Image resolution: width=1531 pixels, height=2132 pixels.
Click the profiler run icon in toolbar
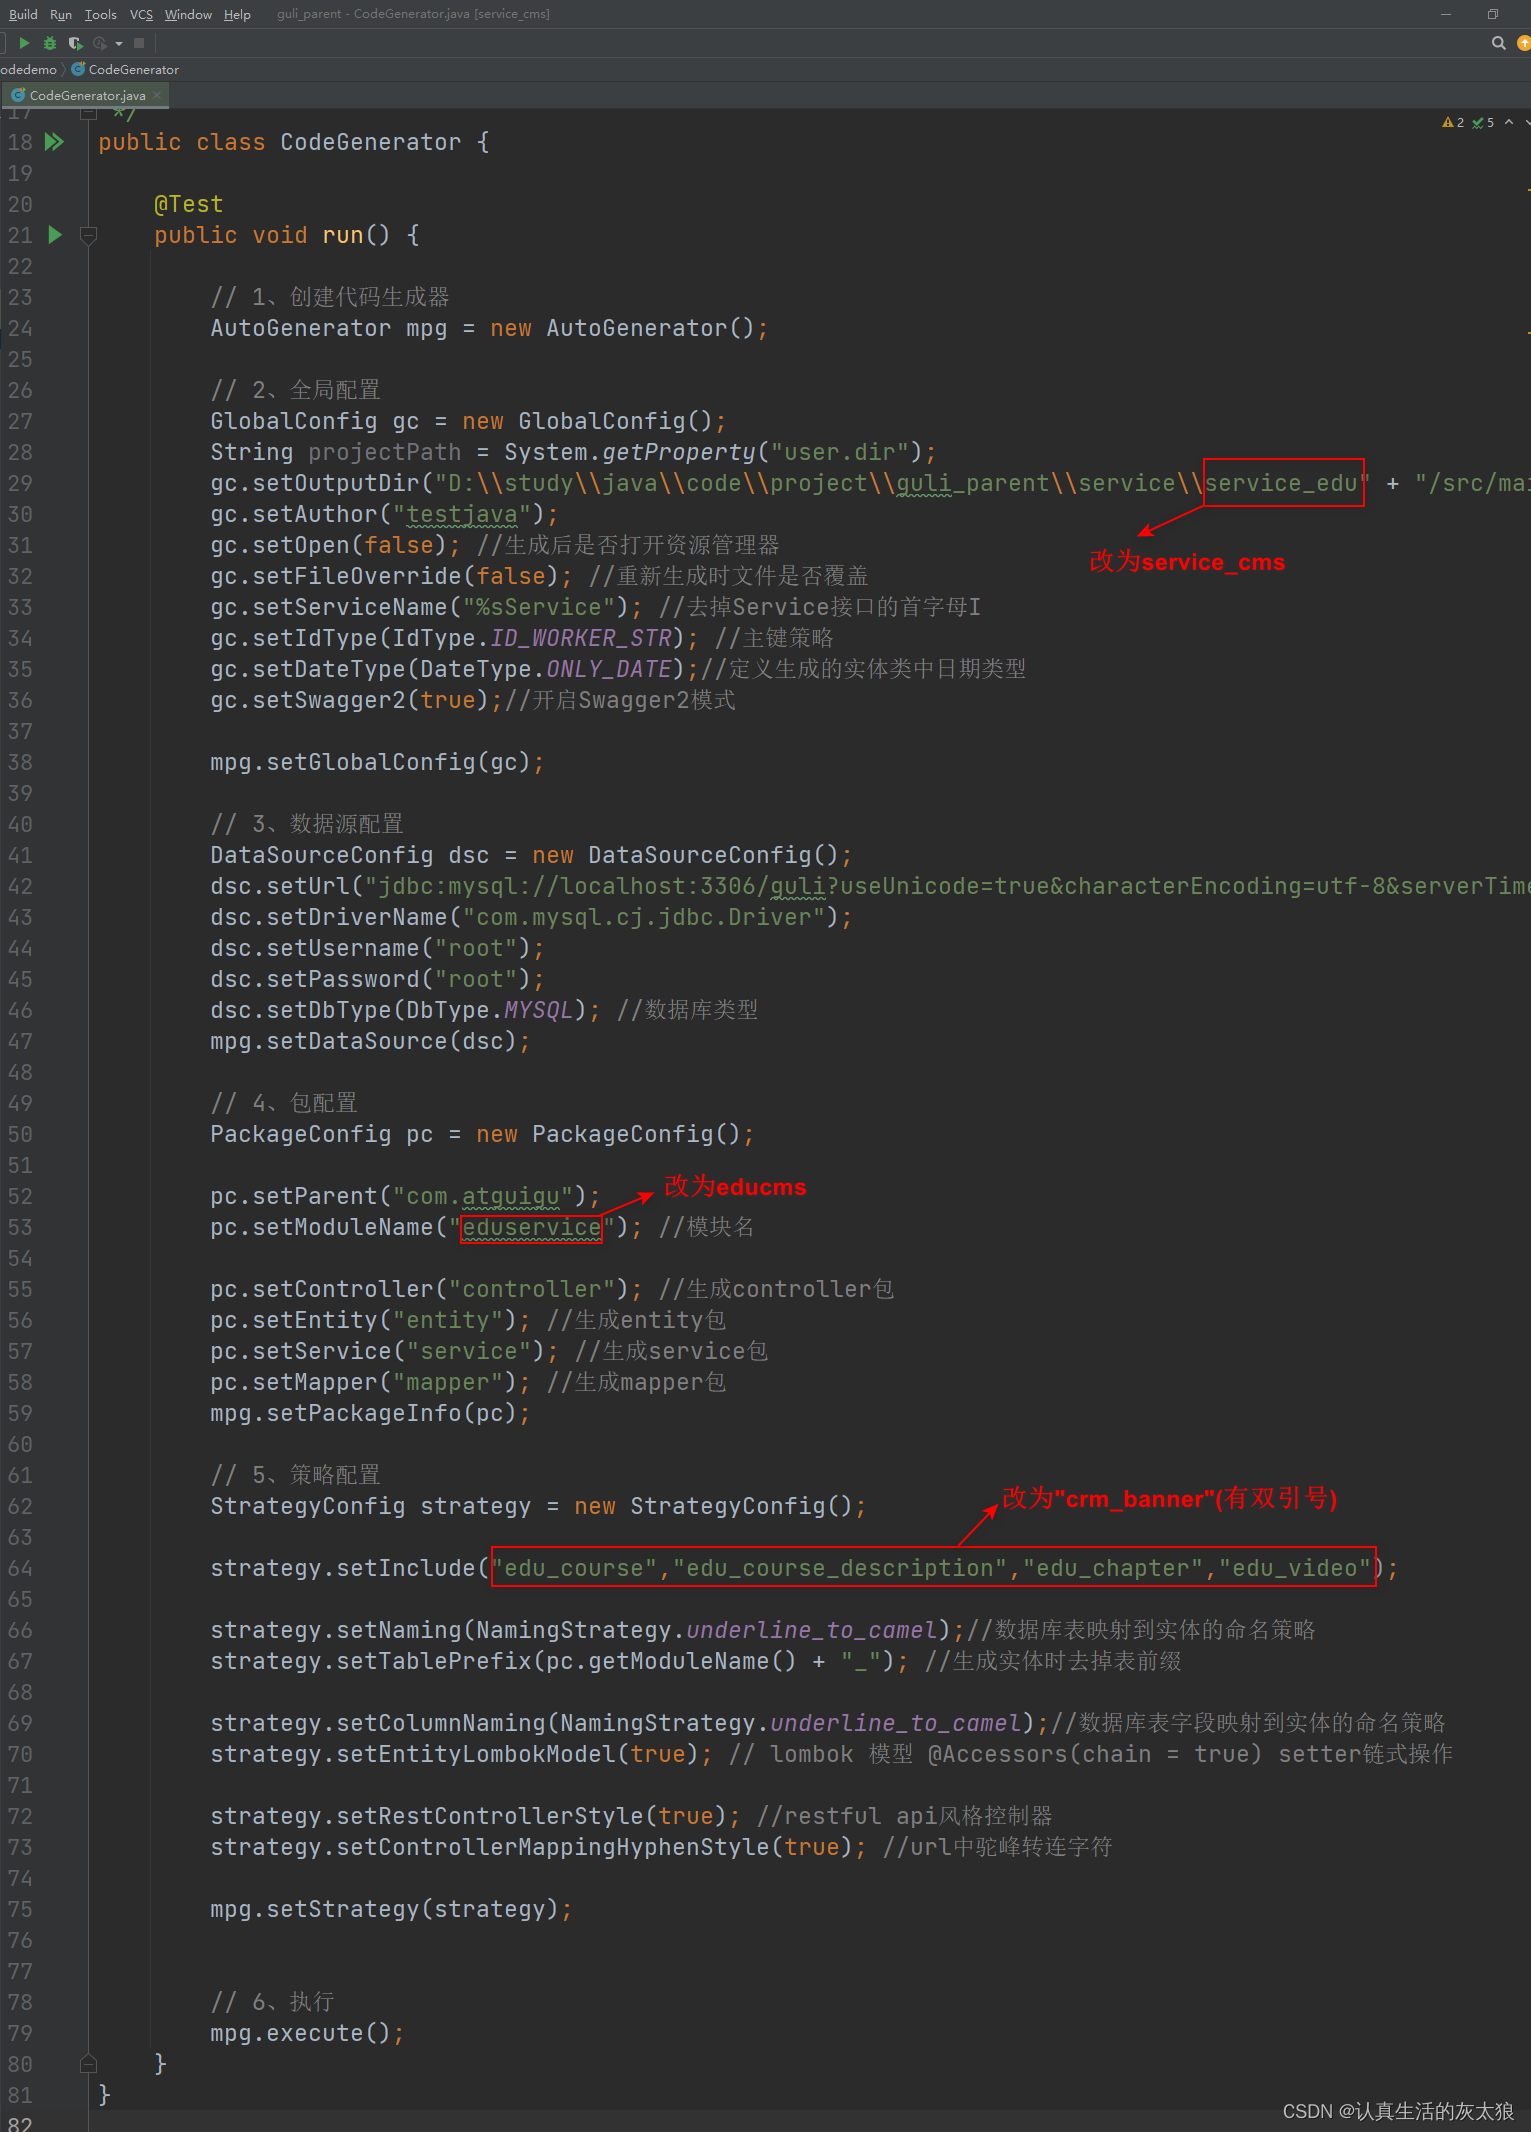tap(99, 43)
